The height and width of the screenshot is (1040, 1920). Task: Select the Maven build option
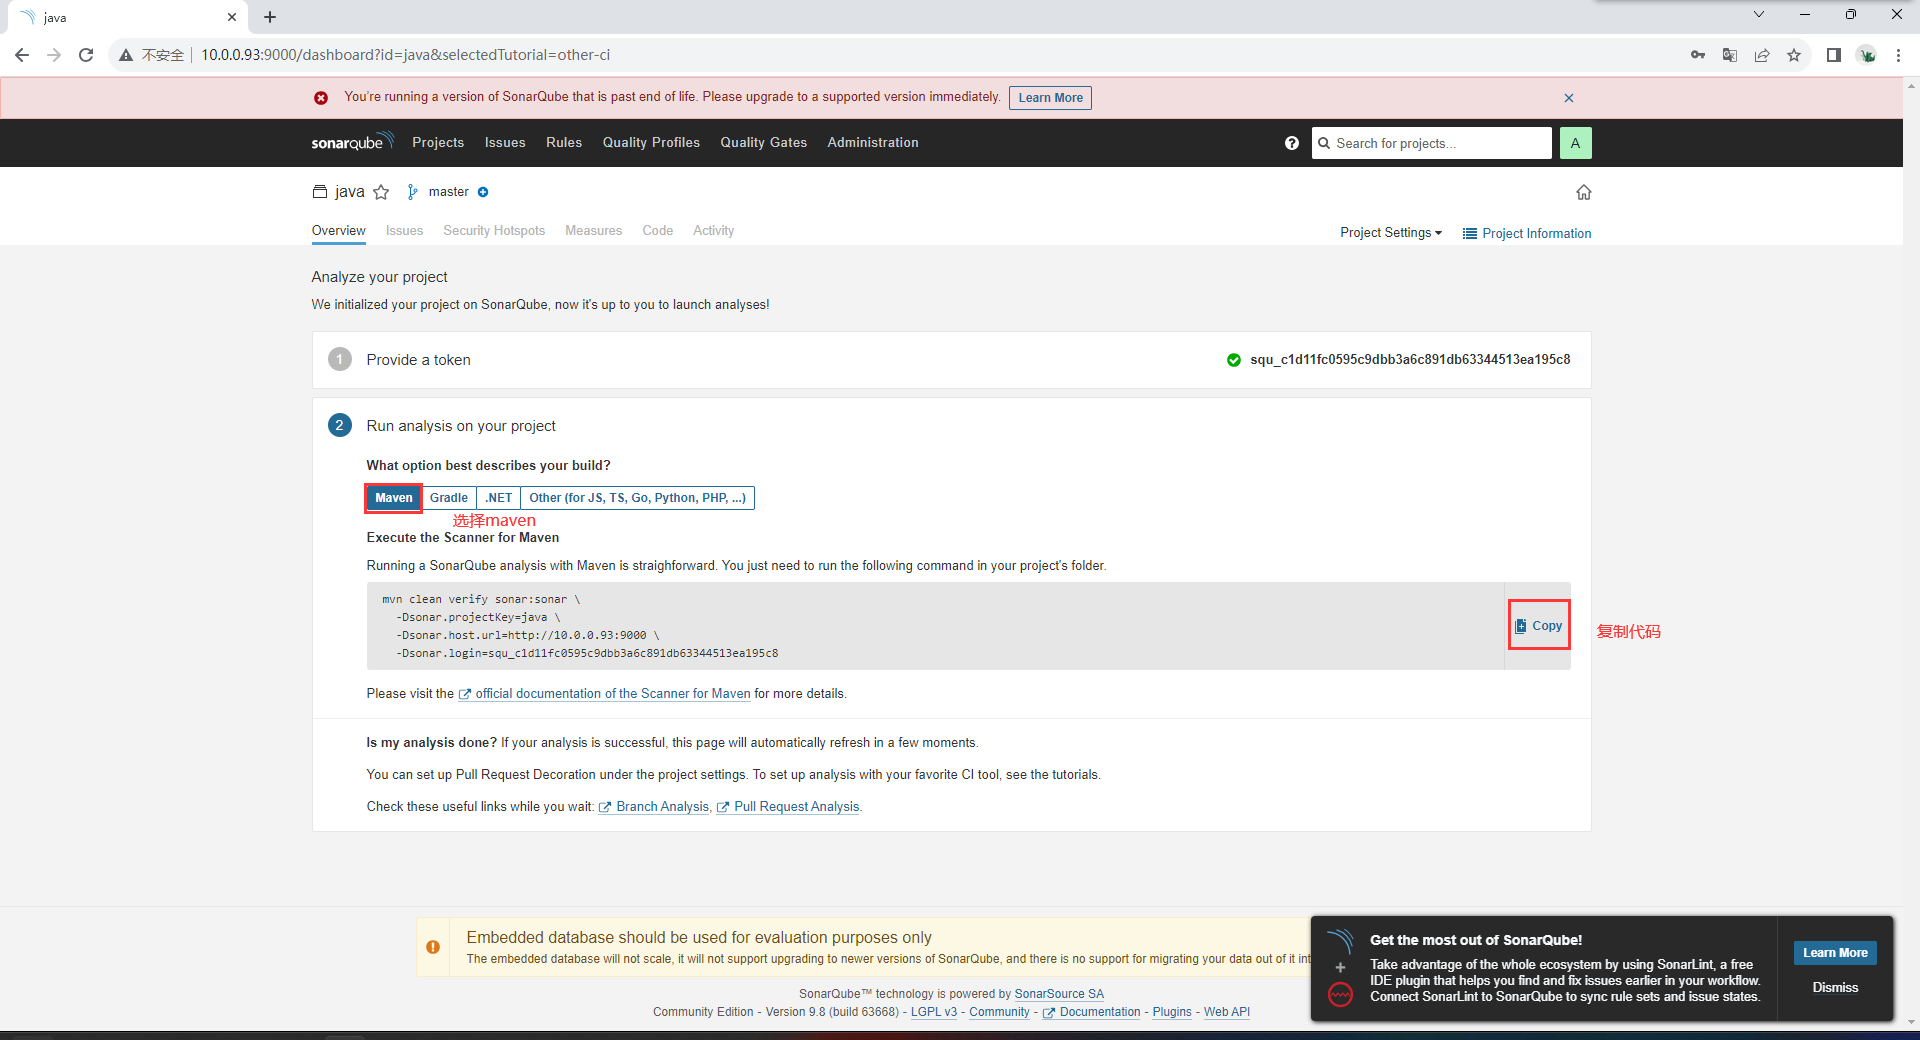(394, 498)
